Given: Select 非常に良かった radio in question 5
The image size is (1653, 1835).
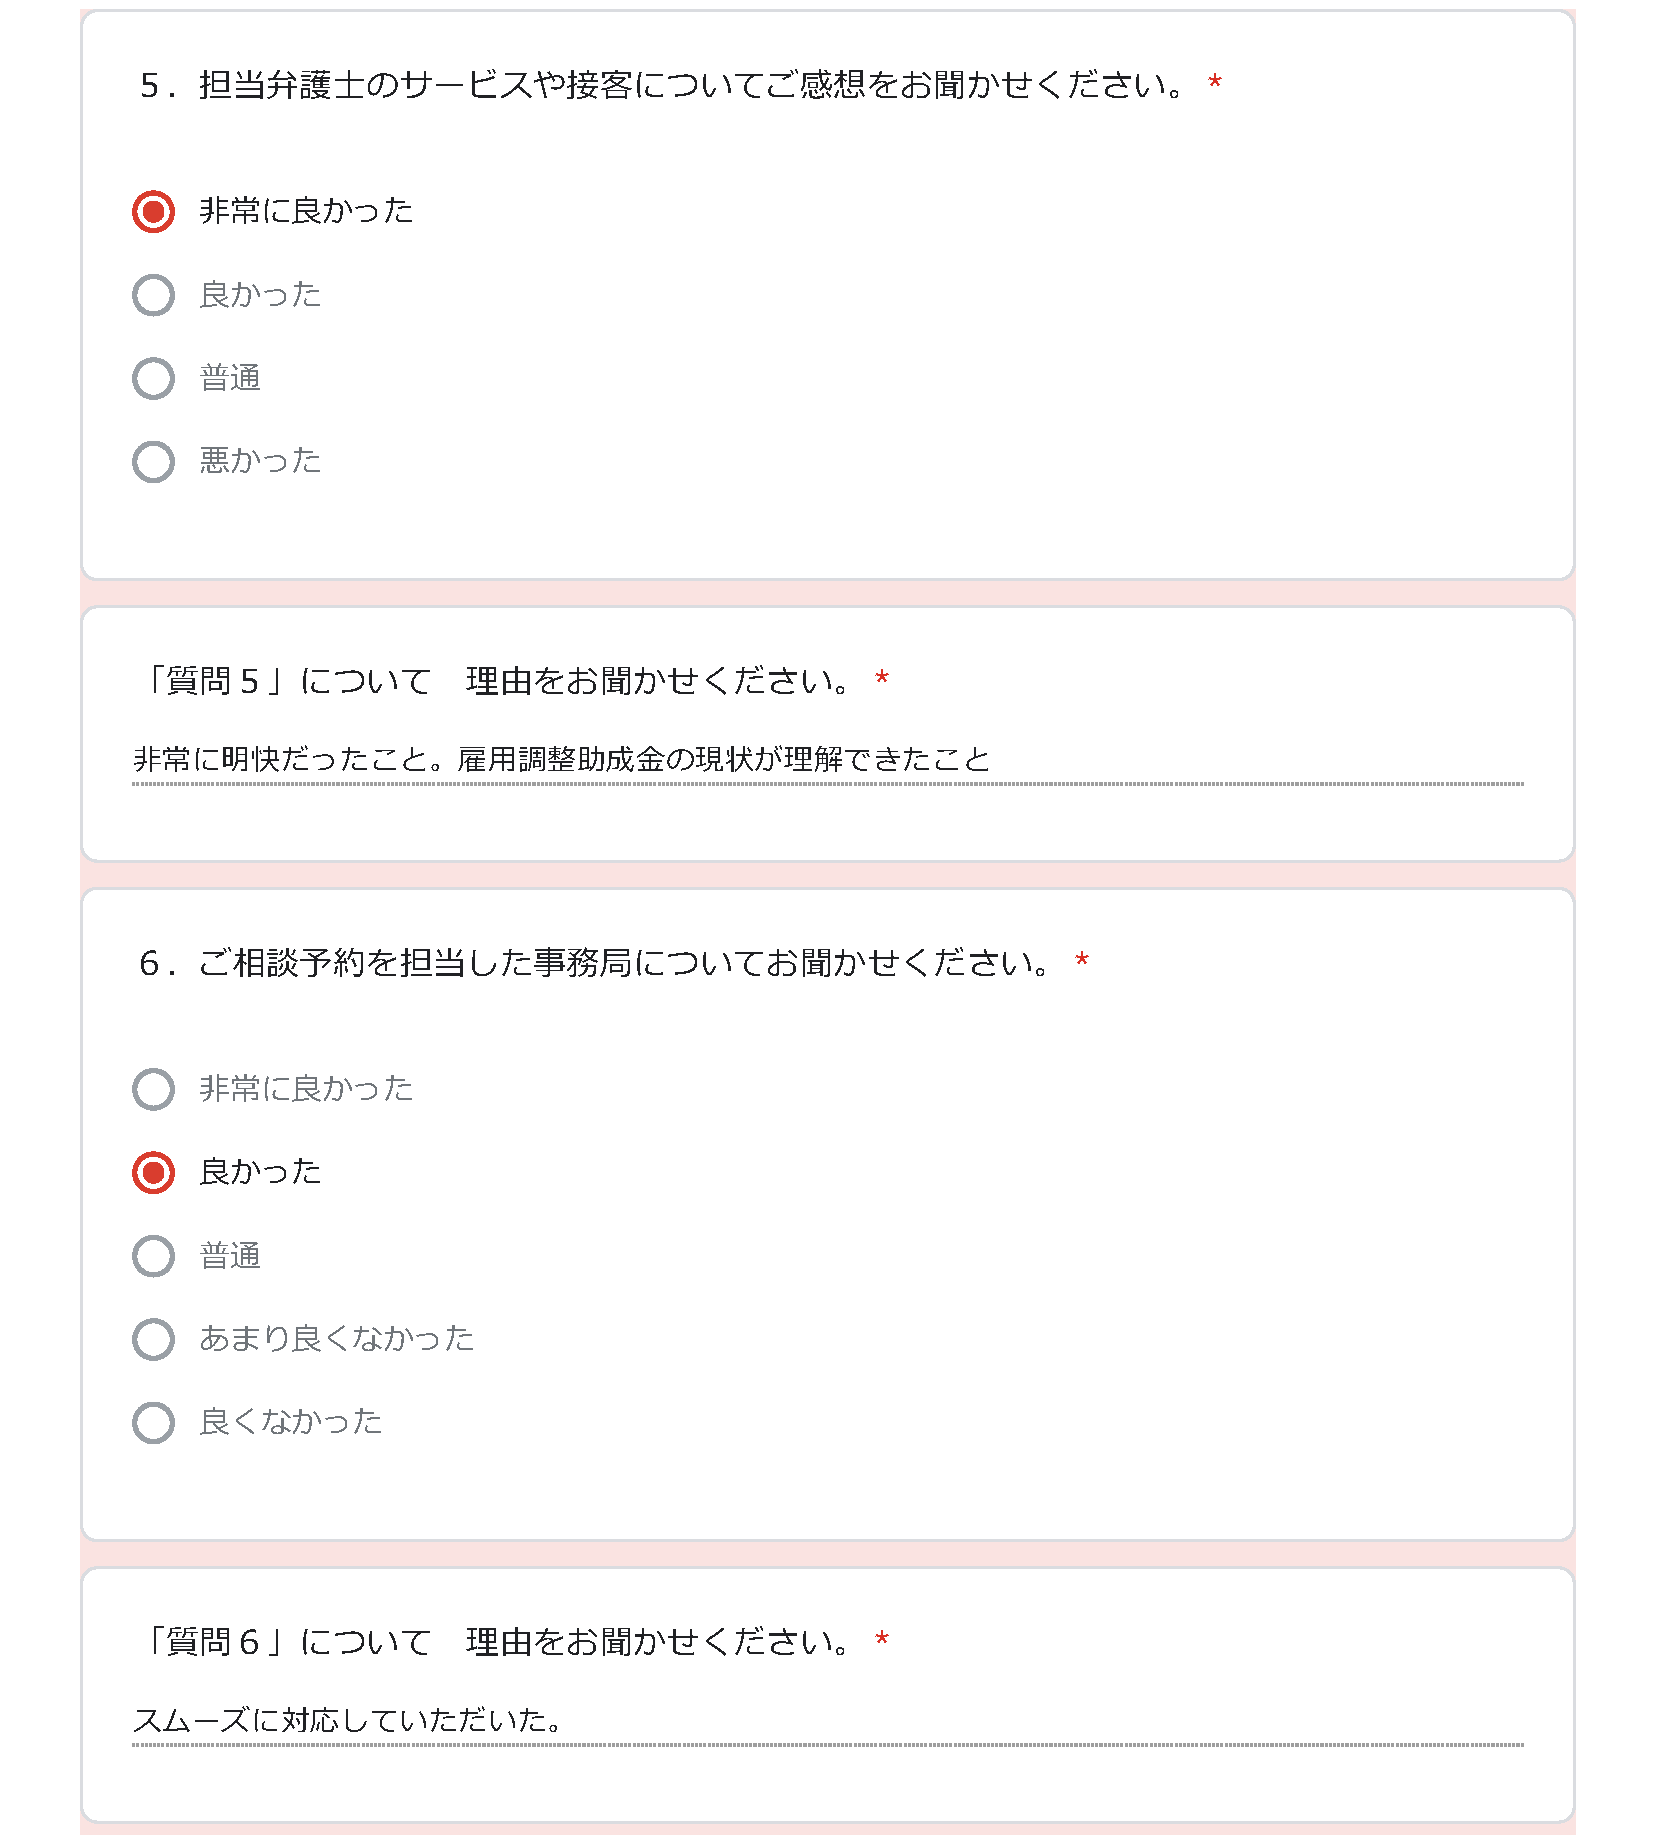Looking at the screenshot, I should point(153,211).
